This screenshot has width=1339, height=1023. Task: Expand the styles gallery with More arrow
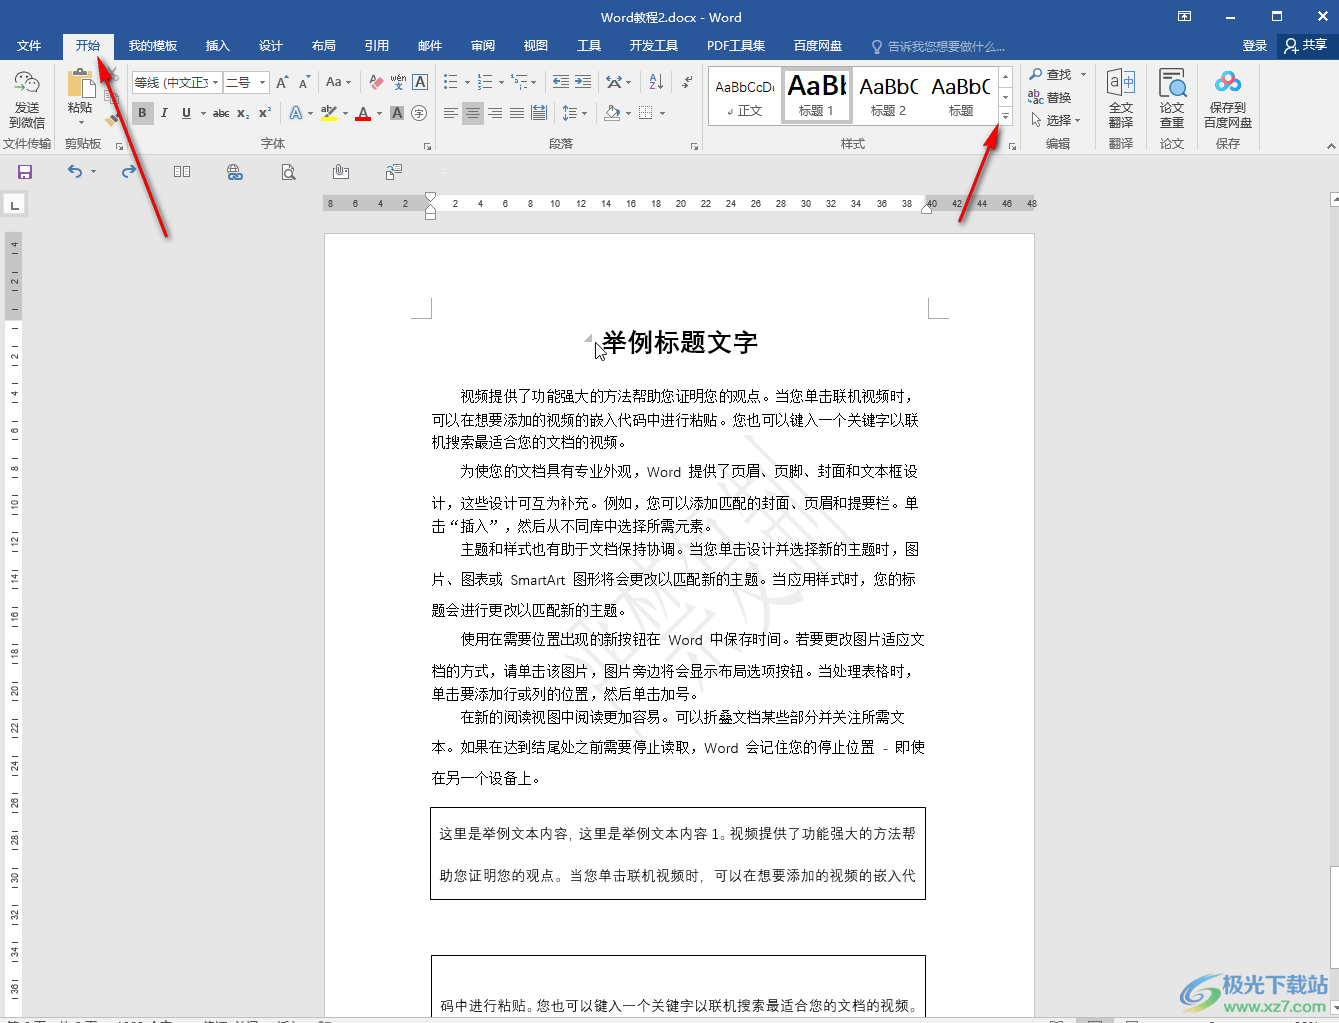tap(1005, 118)
